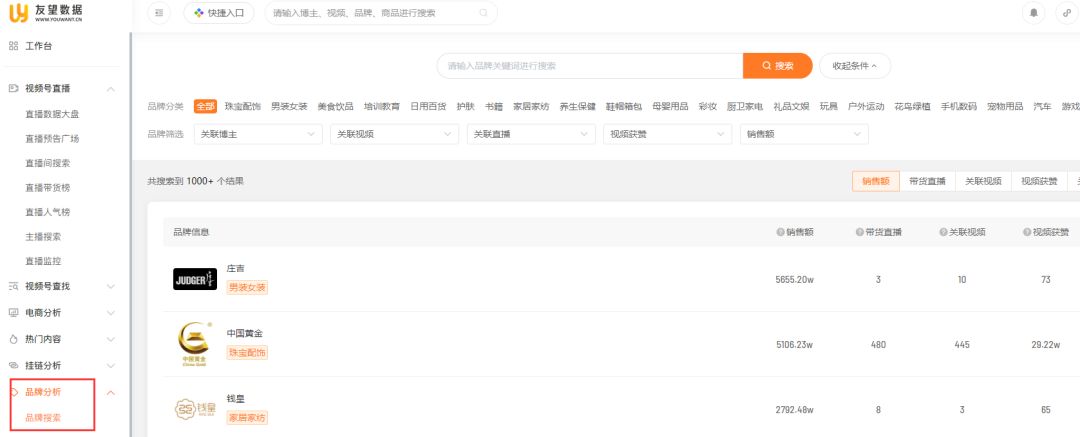Image resolution: width=1080 pixels, height=437 pixels.
Task: Open the 关联直播 dropdown
Action: click(531, 134)
